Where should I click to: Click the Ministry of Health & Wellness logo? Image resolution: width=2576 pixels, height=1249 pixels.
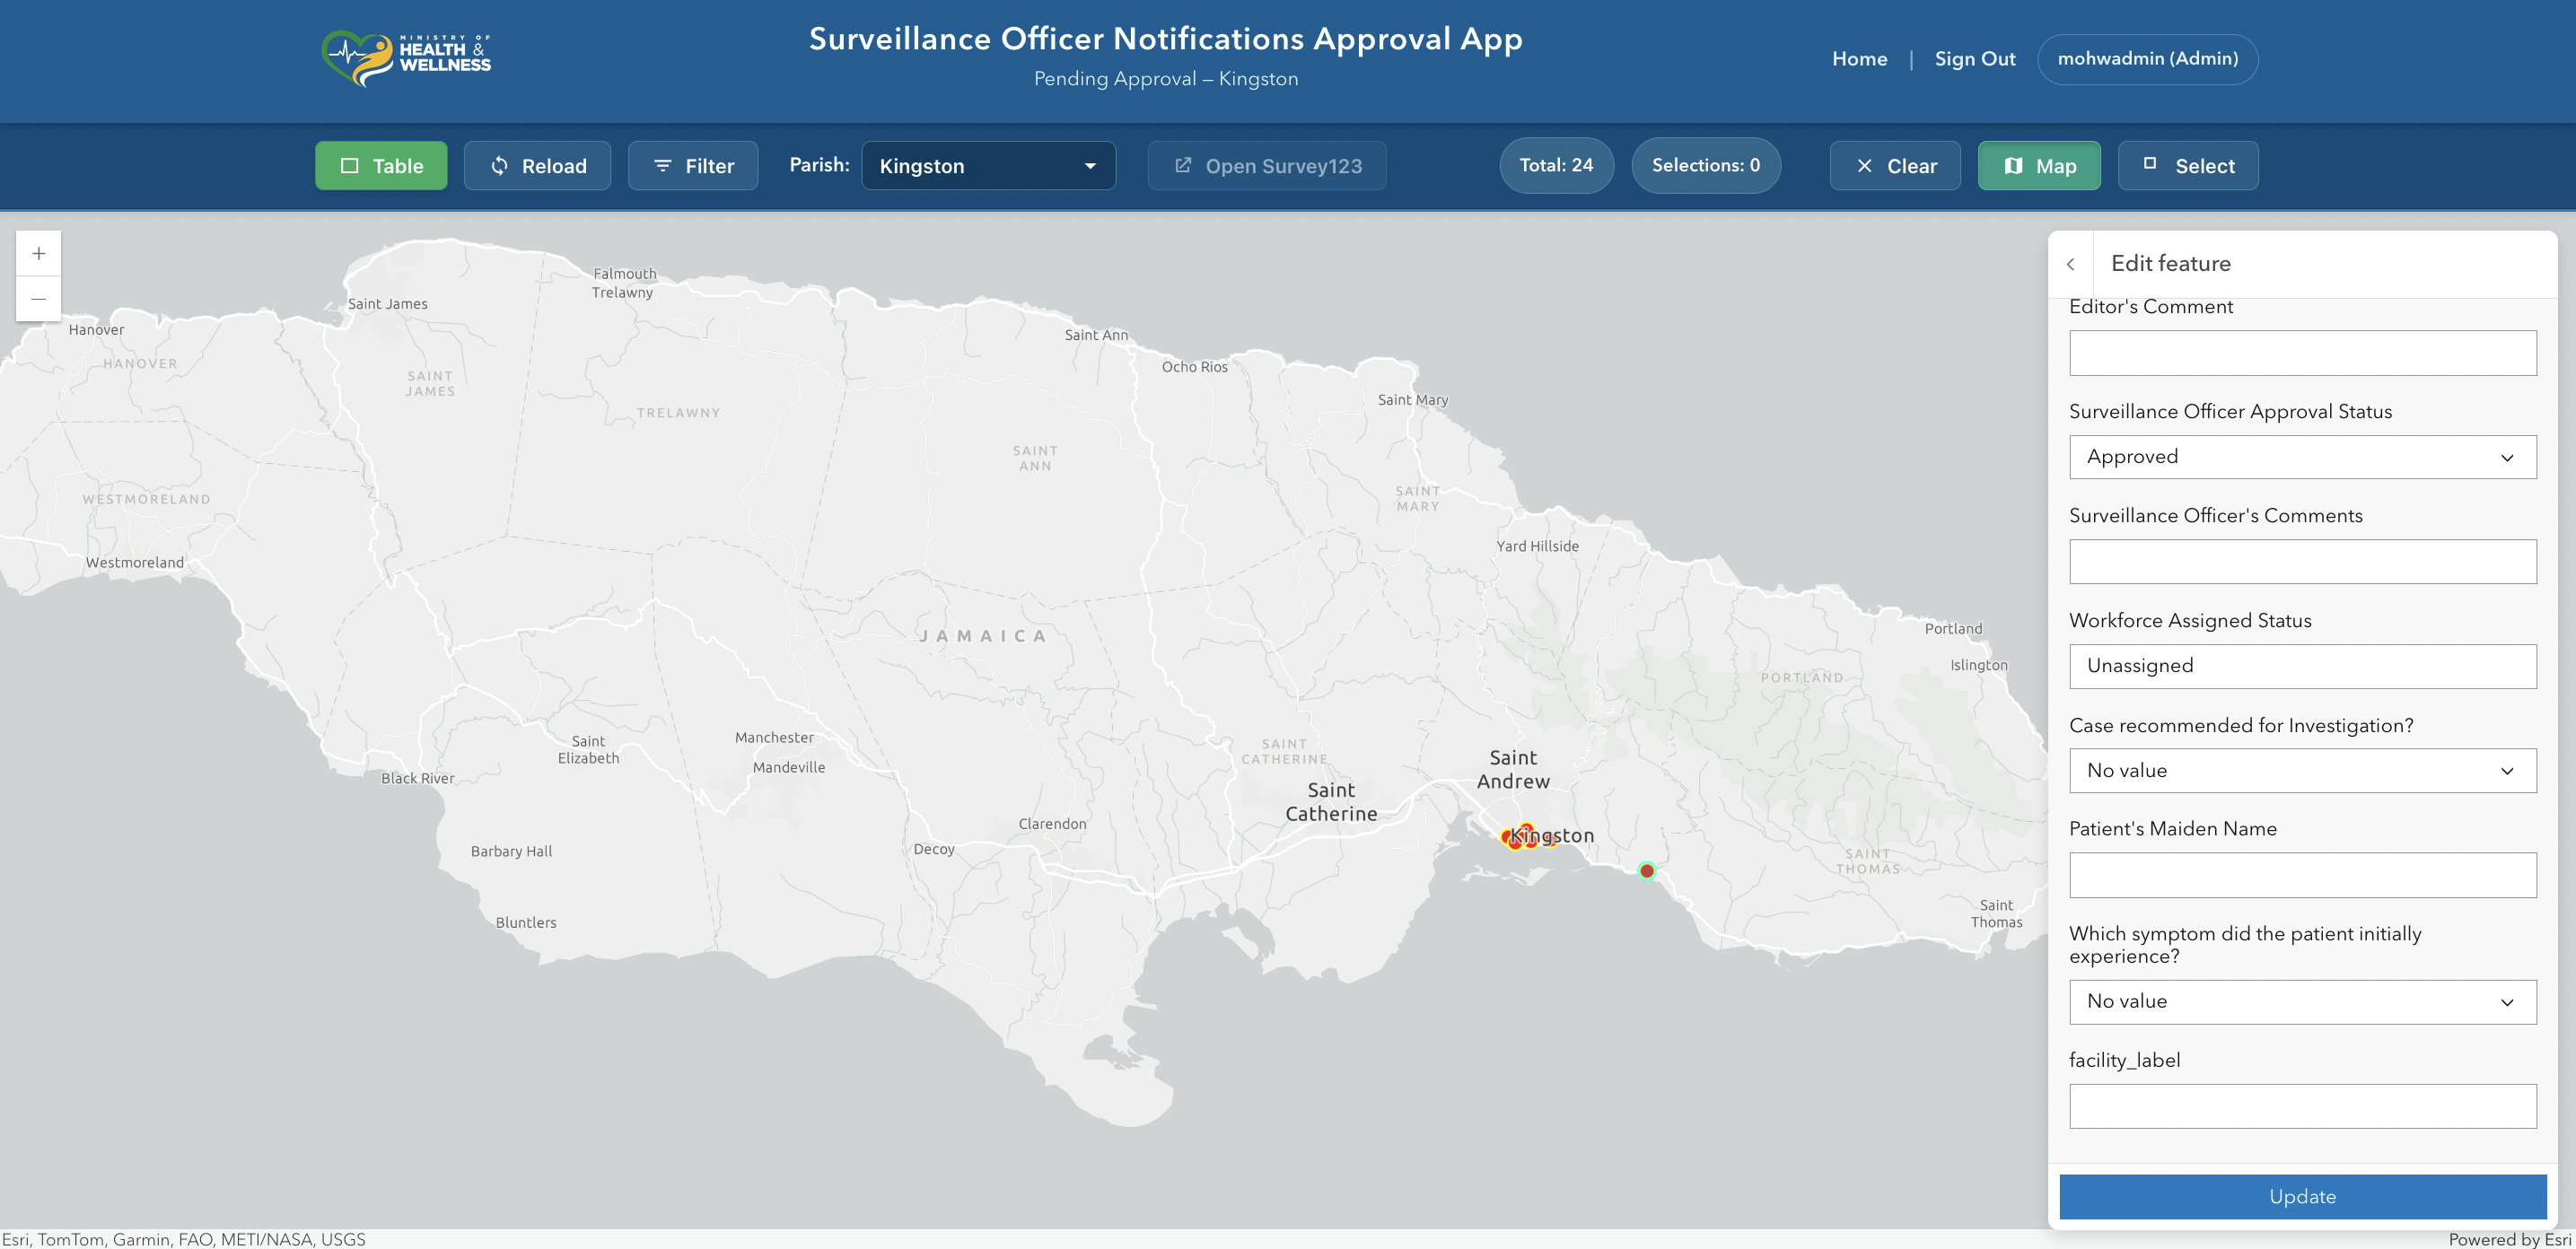[x=406, y=58]
